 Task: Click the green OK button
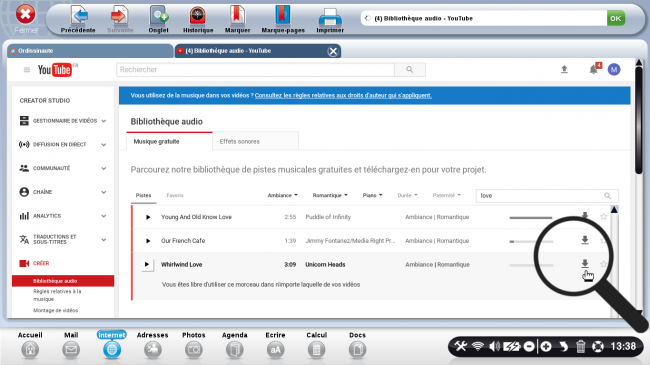pos(615,18)
